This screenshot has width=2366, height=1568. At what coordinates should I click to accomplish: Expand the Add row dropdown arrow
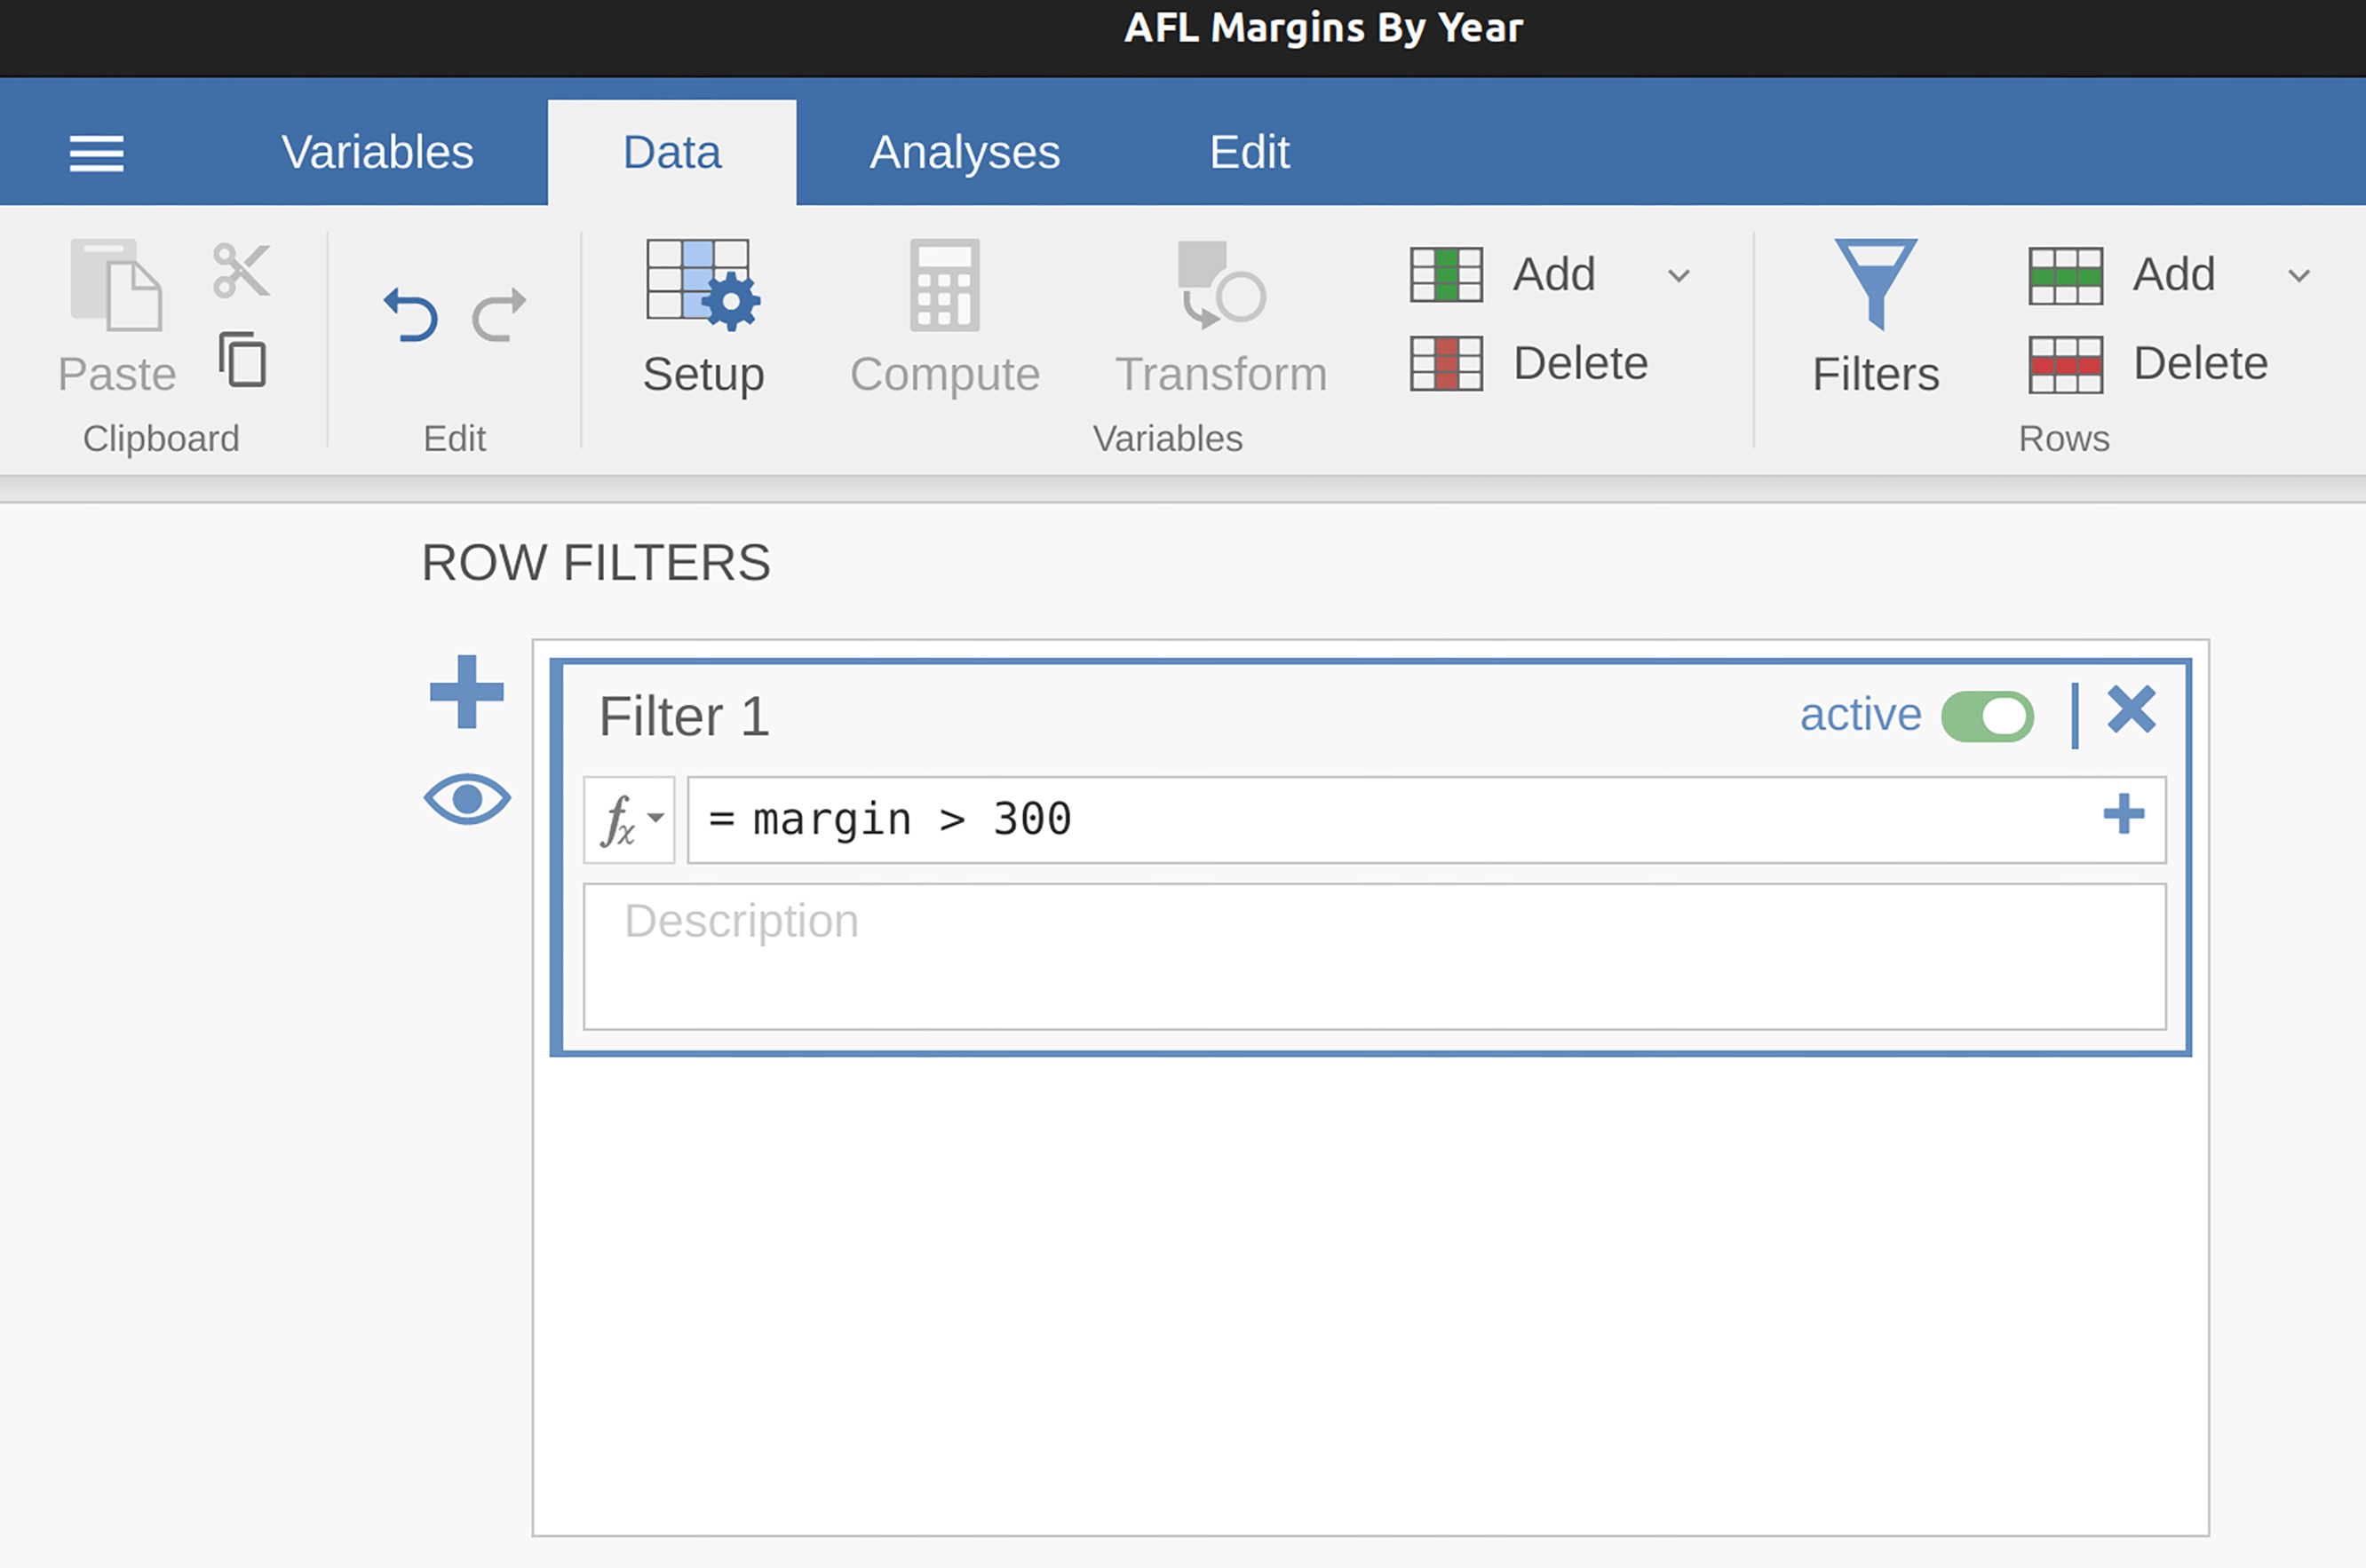point(2299,275)
